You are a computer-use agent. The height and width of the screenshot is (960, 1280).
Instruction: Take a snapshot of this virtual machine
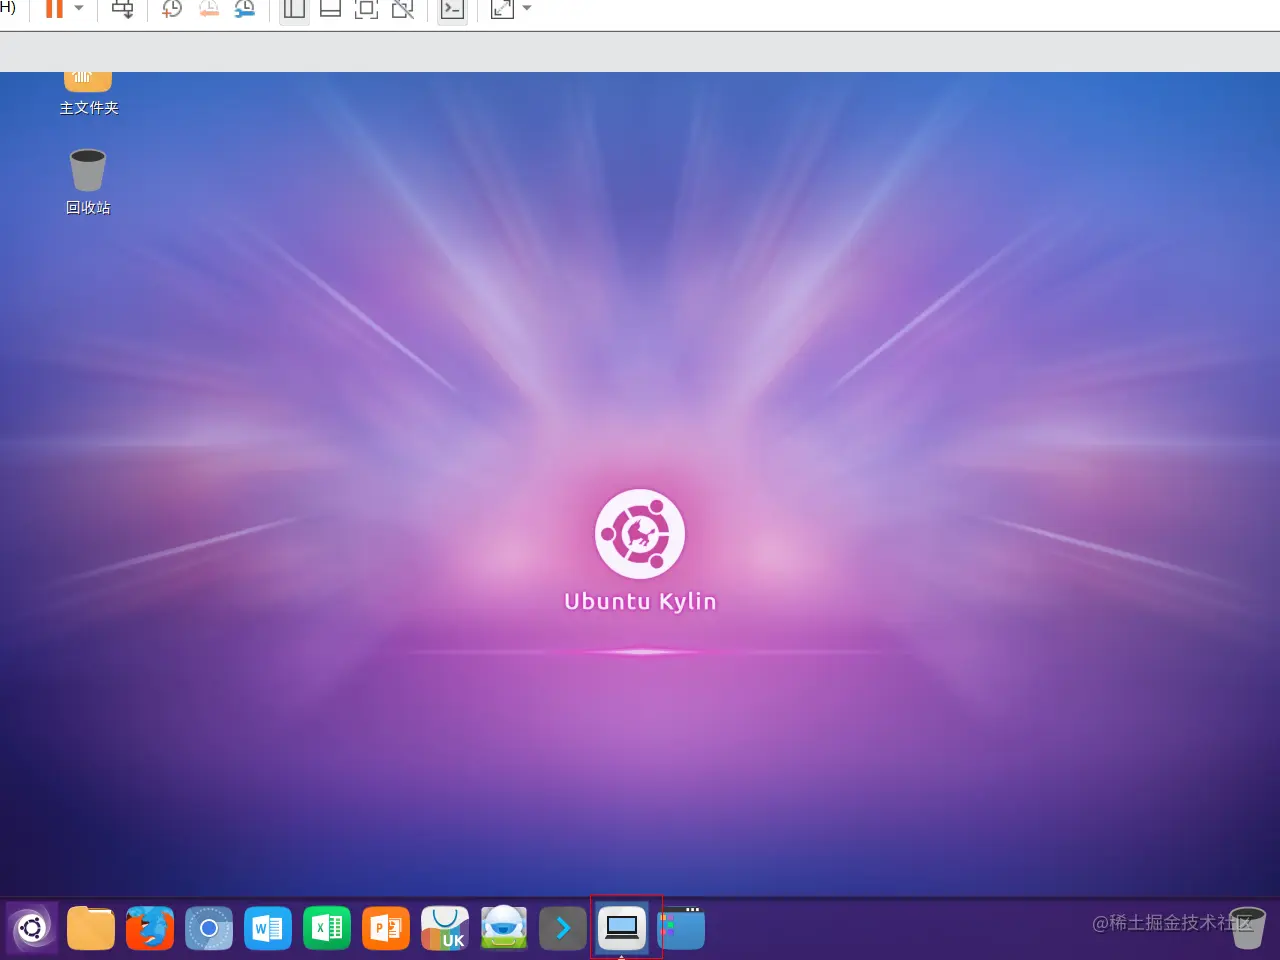(x=172, y=9)
